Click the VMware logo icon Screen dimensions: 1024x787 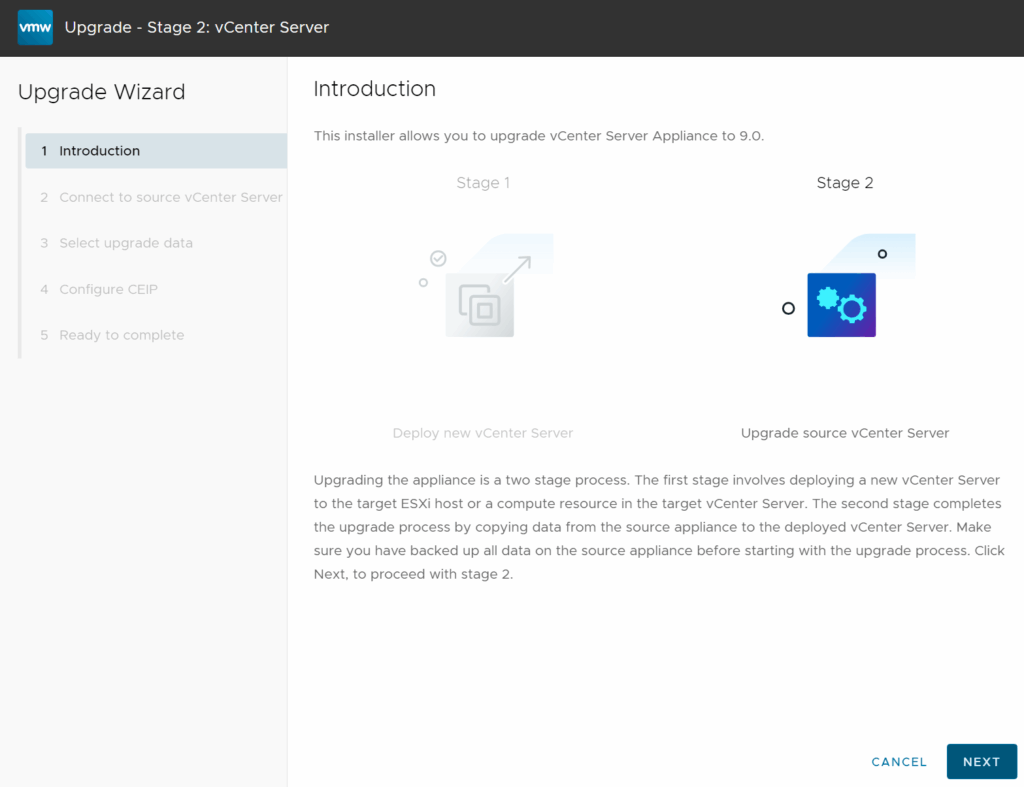(x=35, y=27)
